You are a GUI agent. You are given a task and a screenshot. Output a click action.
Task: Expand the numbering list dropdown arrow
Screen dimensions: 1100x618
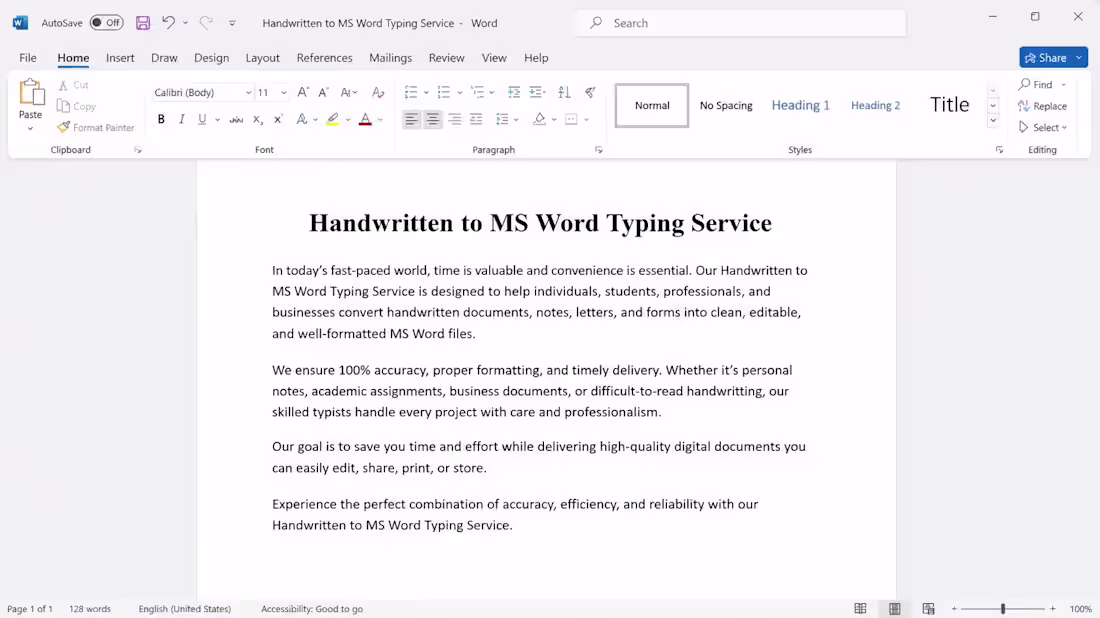460,93
